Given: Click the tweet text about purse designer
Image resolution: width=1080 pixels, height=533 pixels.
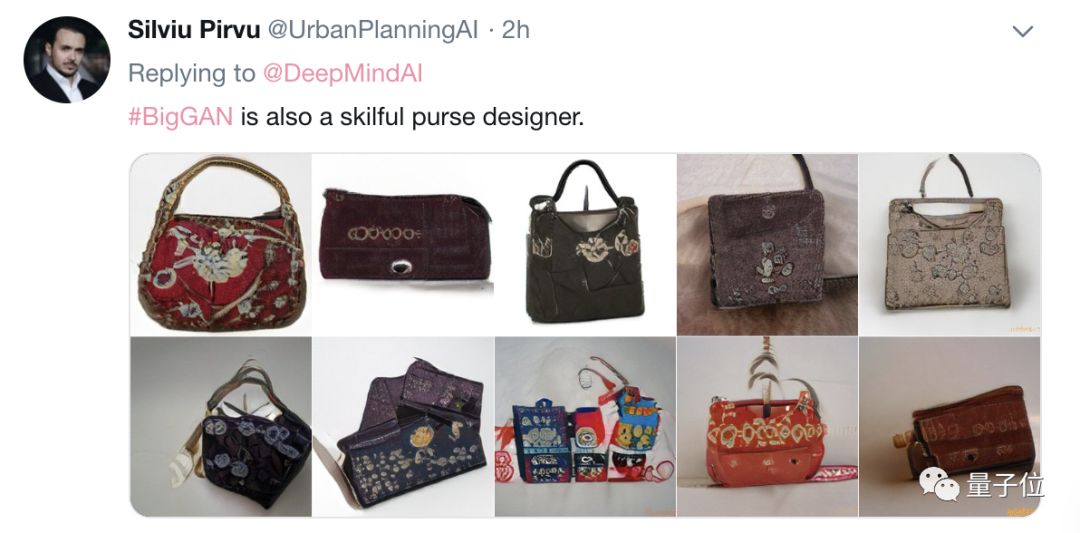Looking at the screenshot, I should [355, 116].
